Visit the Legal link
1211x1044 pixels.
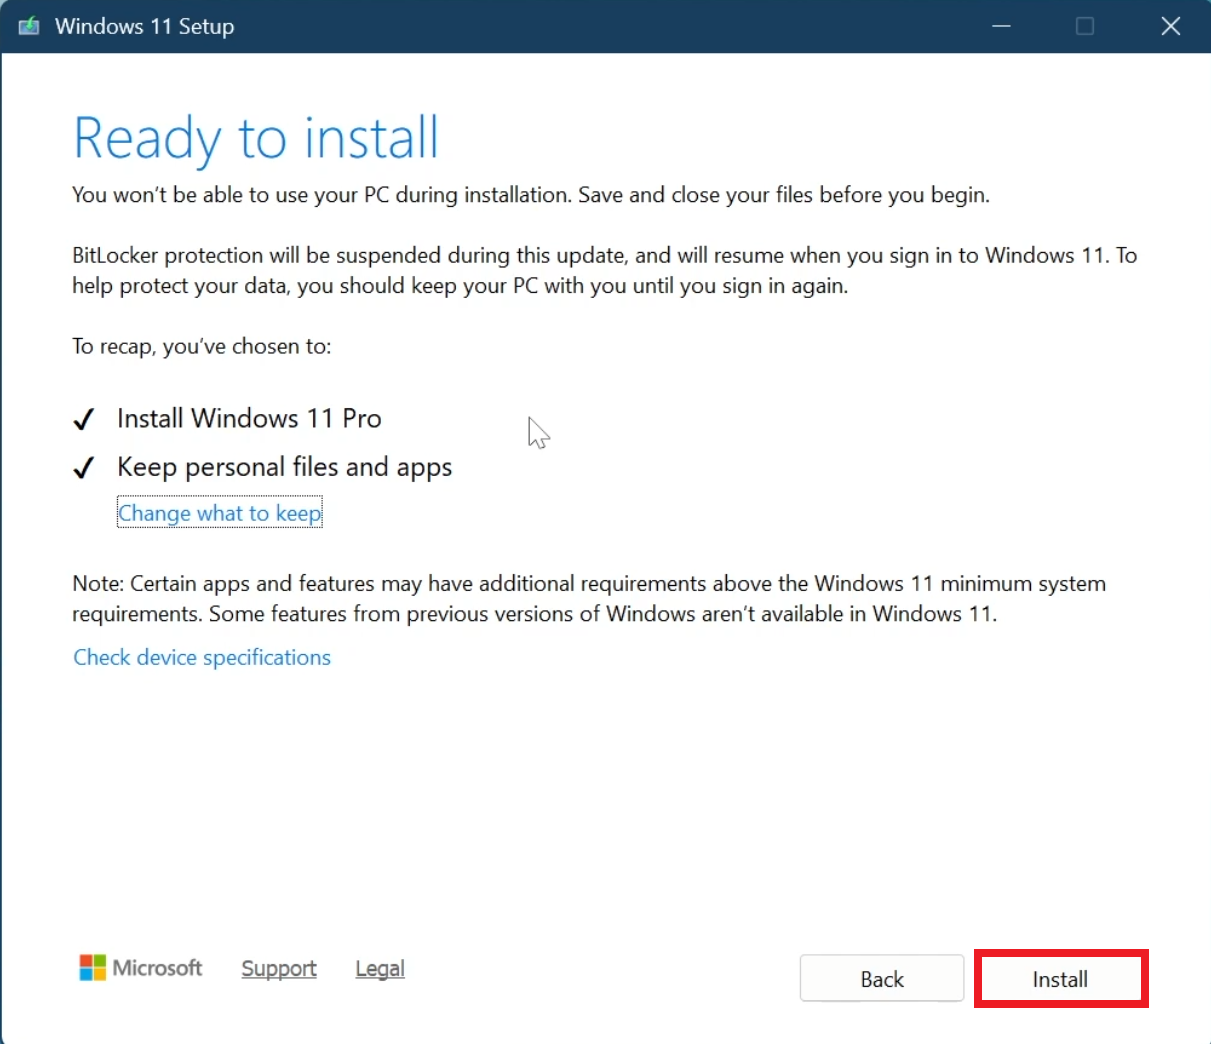tap(379, 968)
